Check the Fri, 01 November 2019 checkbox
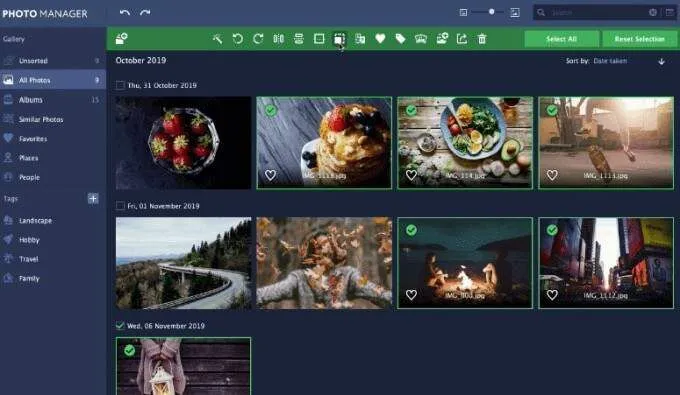Image resolution: width=680 pixels, height=395 pixels. [x=120, y=206]
